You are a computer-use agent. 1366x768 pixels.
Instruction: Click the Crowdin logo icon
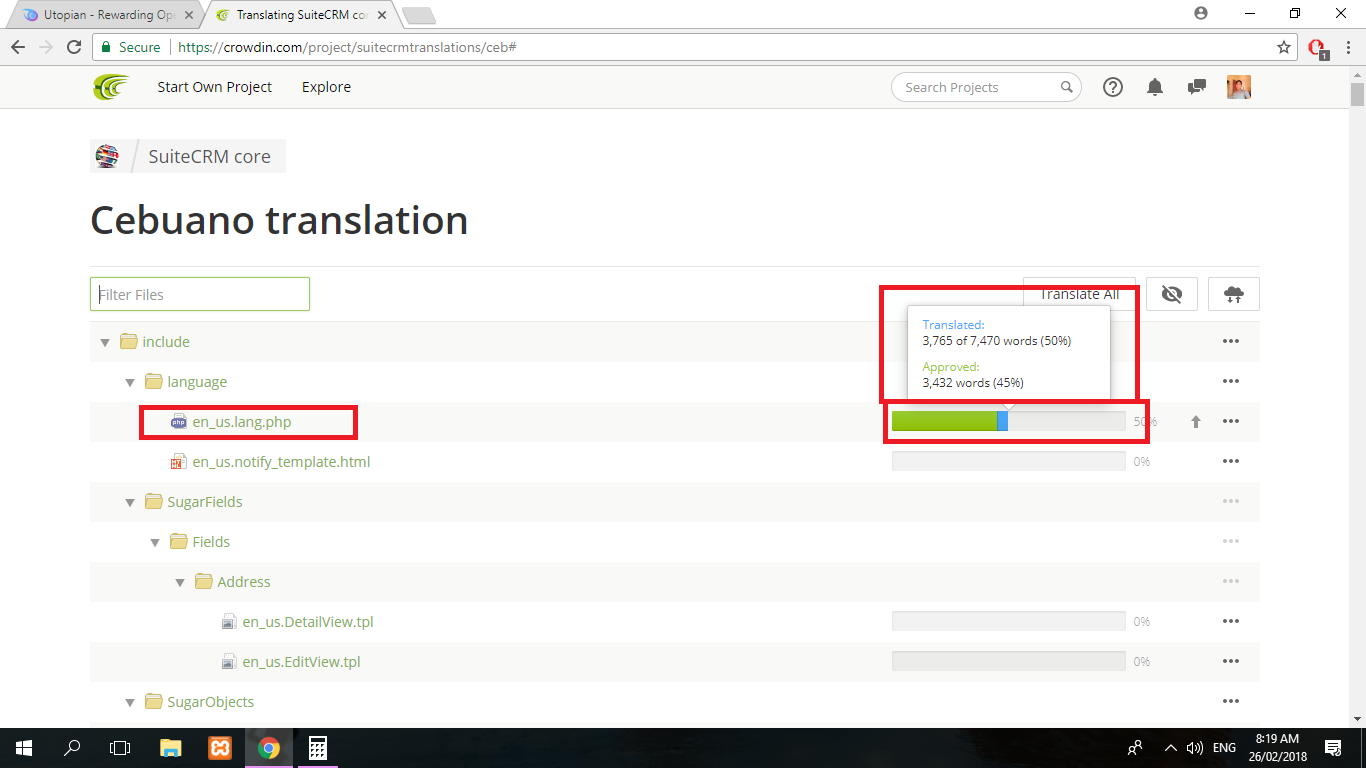click(x=111, y=87)
